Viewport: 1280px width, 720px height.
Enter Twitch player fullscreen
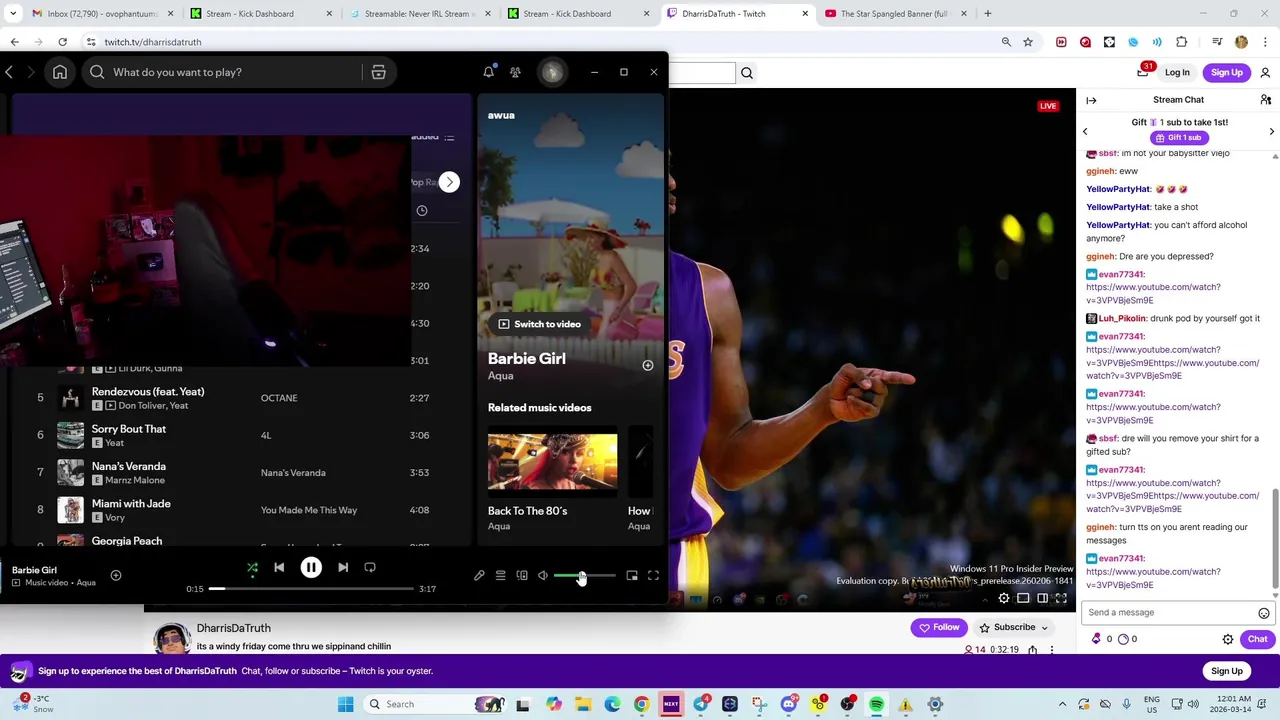click(1062, 598)
